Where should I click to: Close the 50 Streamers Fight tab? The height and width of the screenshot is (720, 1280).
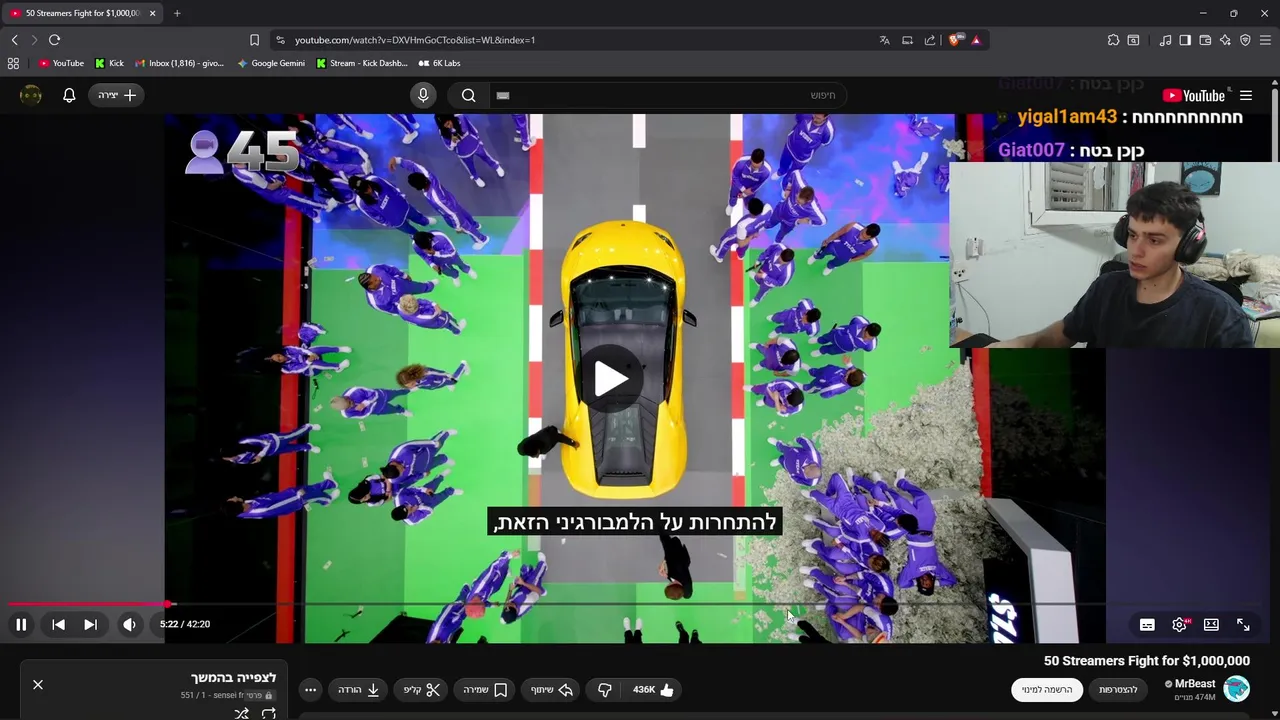(152, 13)
